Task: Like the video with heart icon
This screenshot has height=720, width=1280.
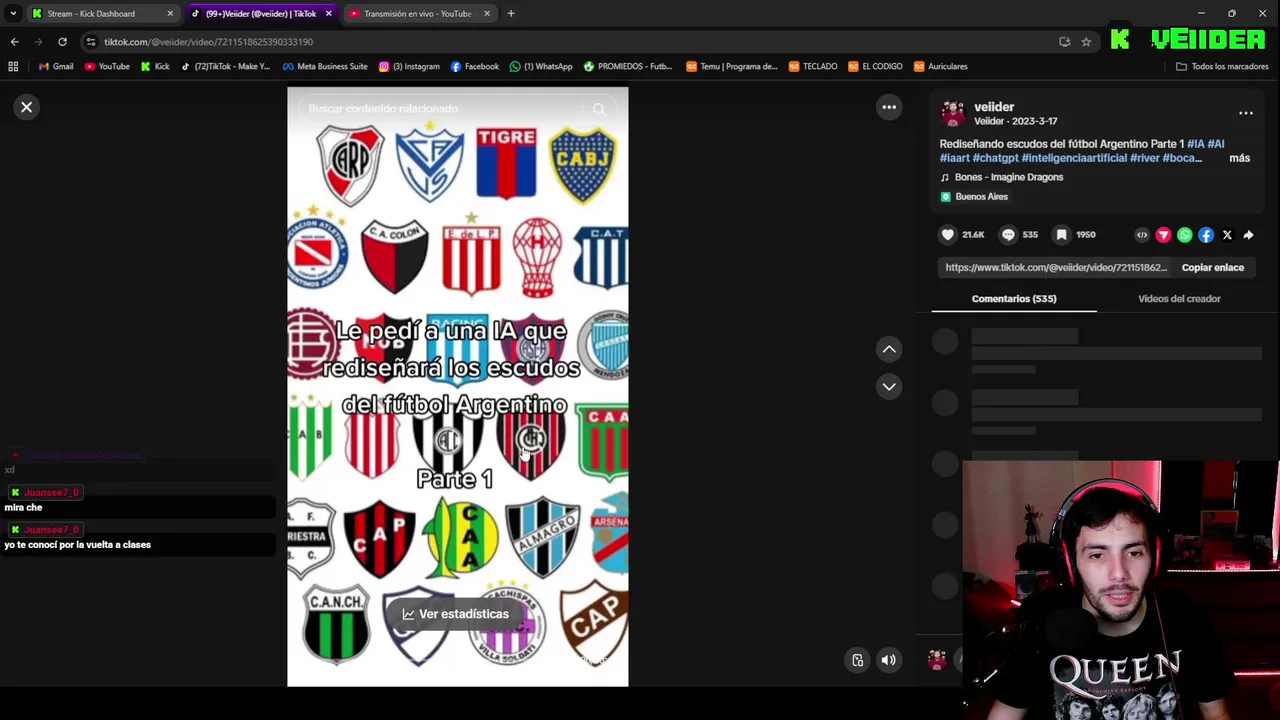Action: 948,235
